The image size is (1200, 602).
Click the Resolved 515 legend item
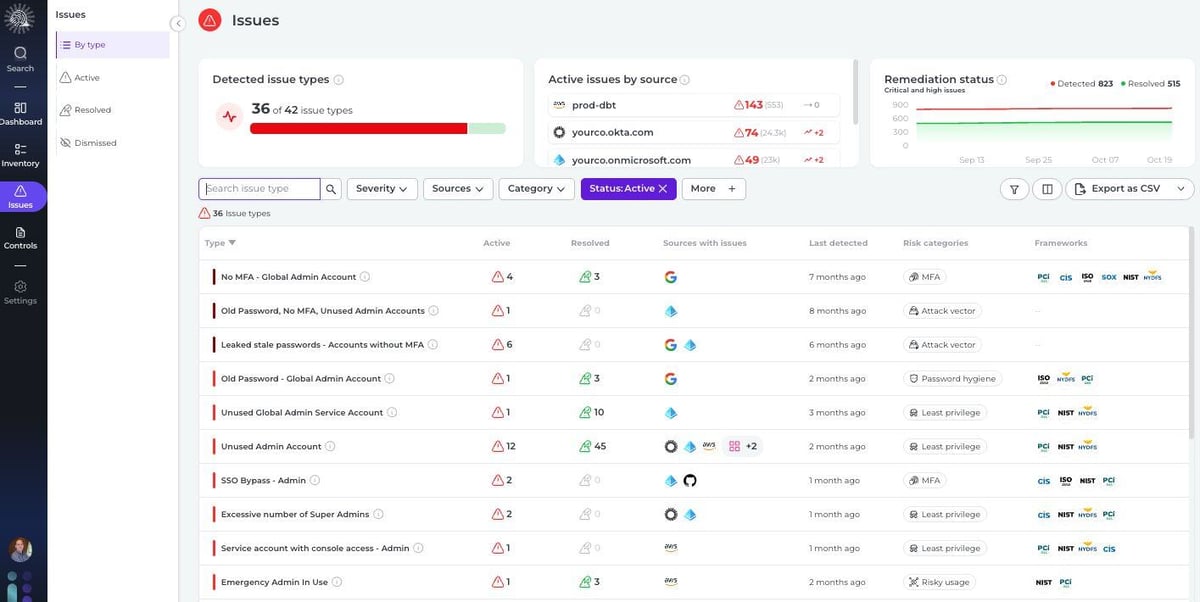coord(1150,84)
